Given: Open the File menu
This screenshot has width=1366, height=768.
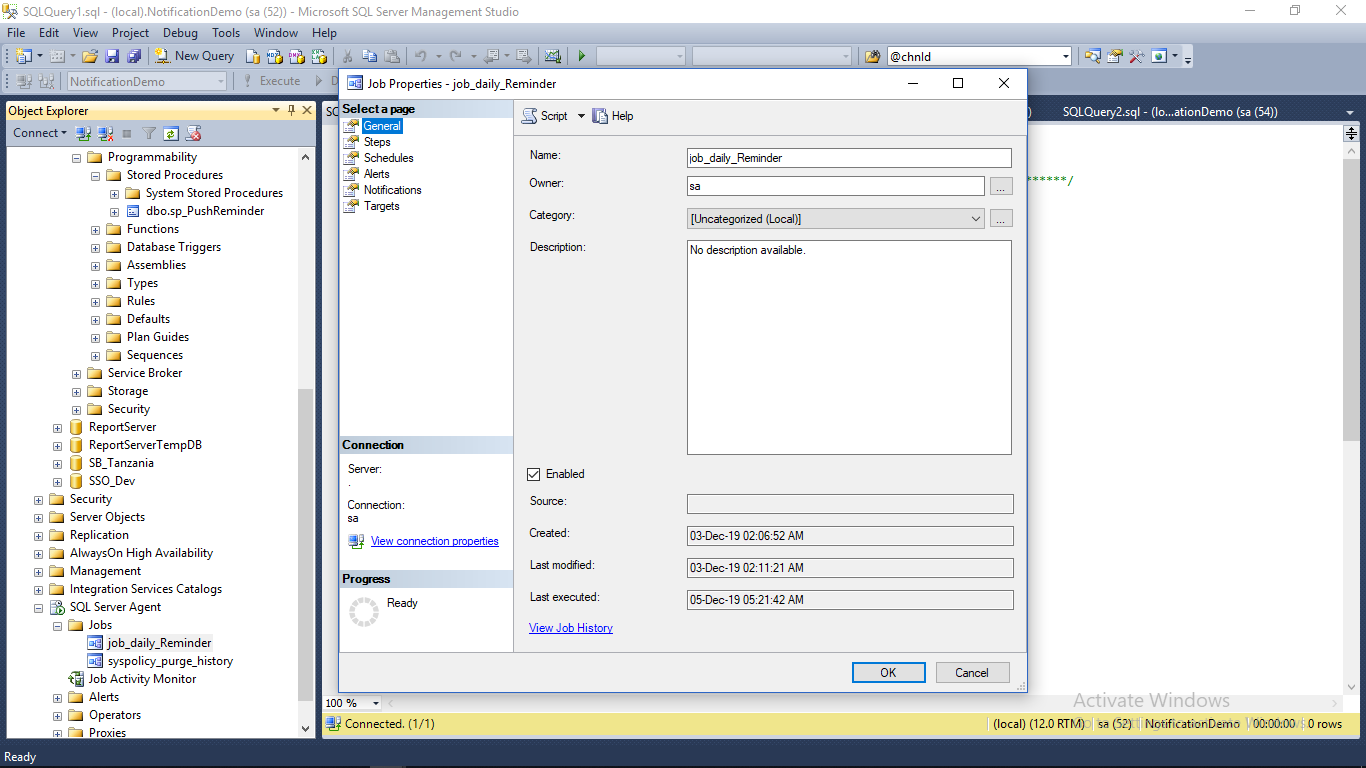Looking at the screenshot, I should pos(16,33).
